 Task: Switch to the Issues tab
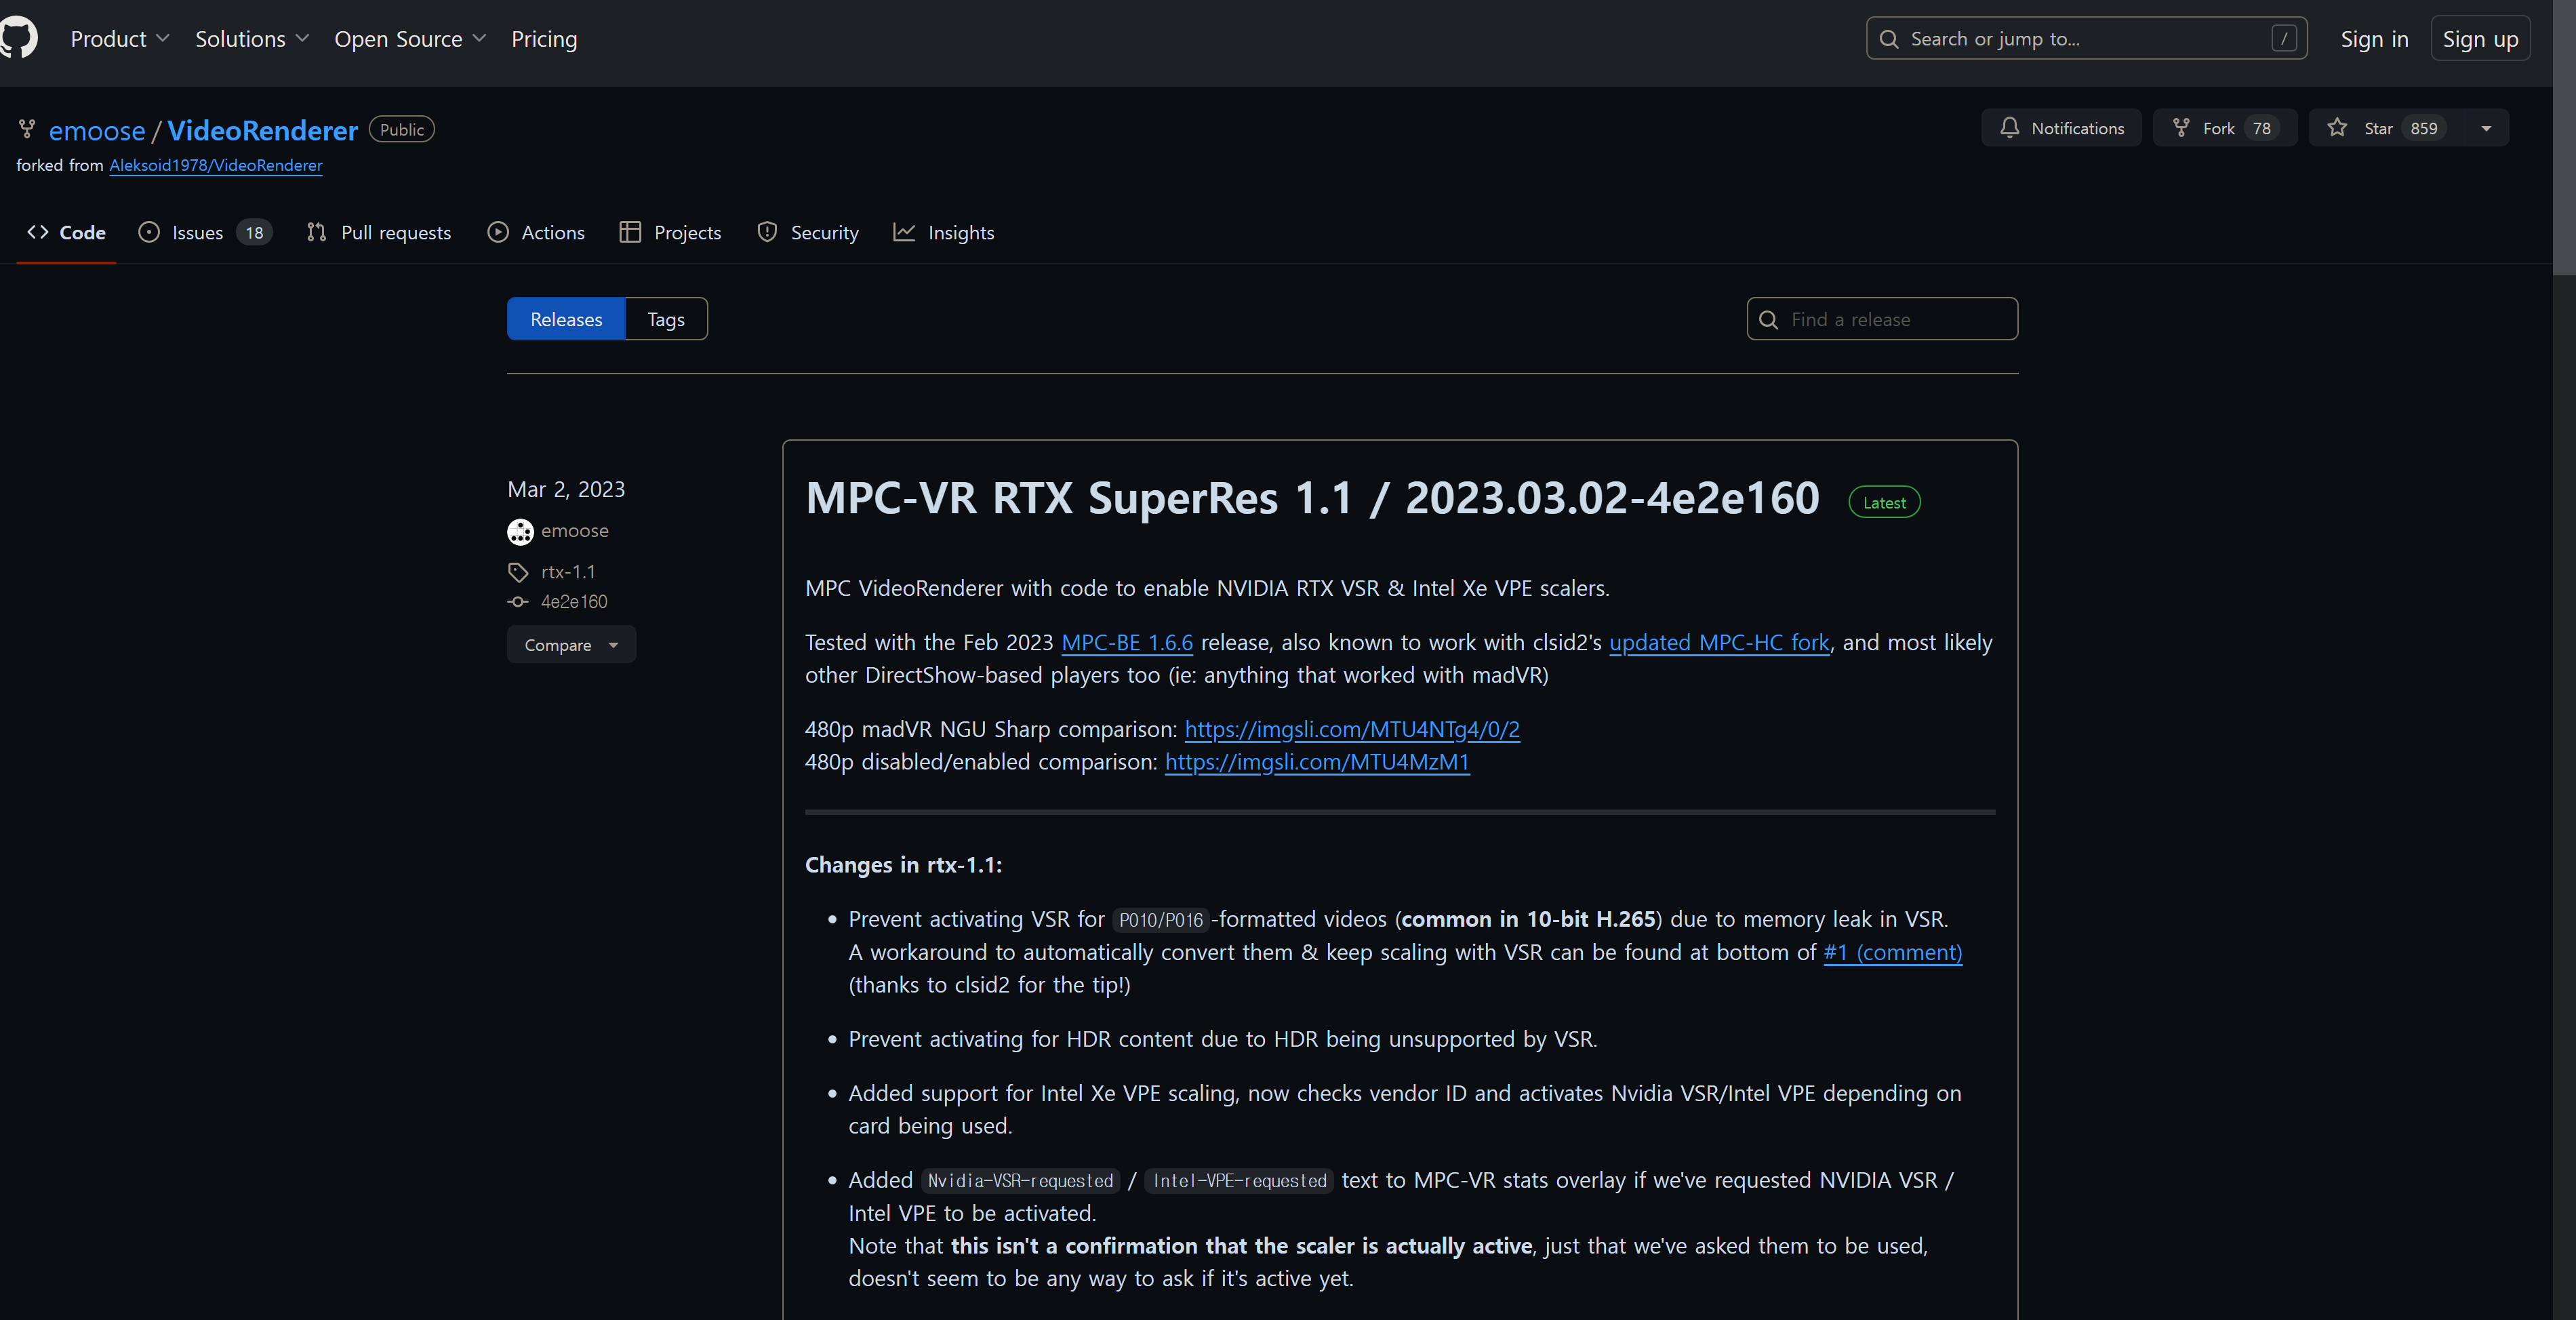click(204, 232)
